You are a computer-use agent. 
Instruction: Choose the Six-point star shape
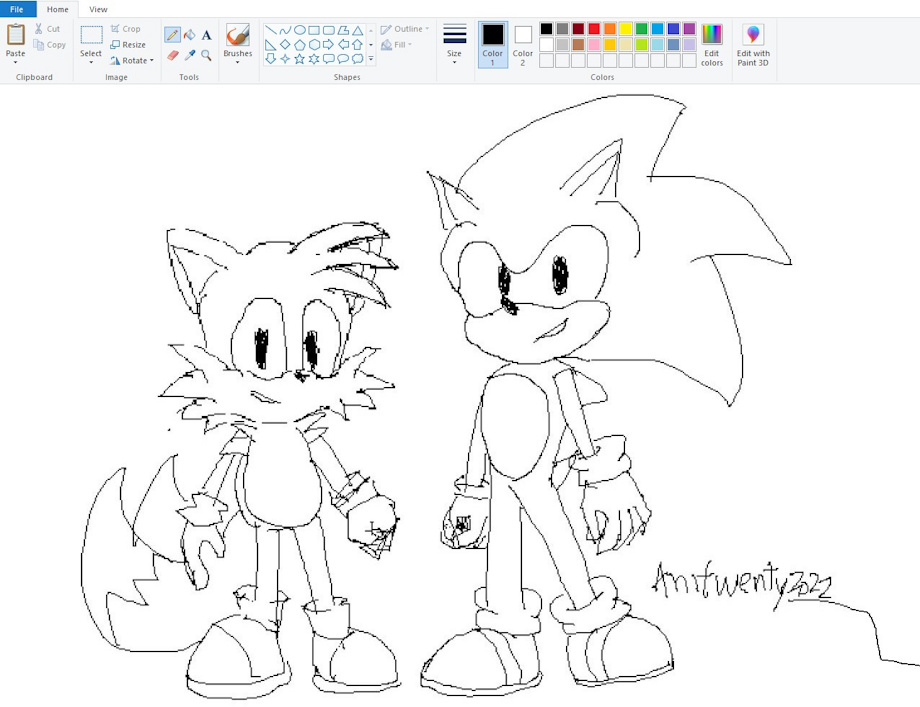pyautogui.click(x=314, y=59)
